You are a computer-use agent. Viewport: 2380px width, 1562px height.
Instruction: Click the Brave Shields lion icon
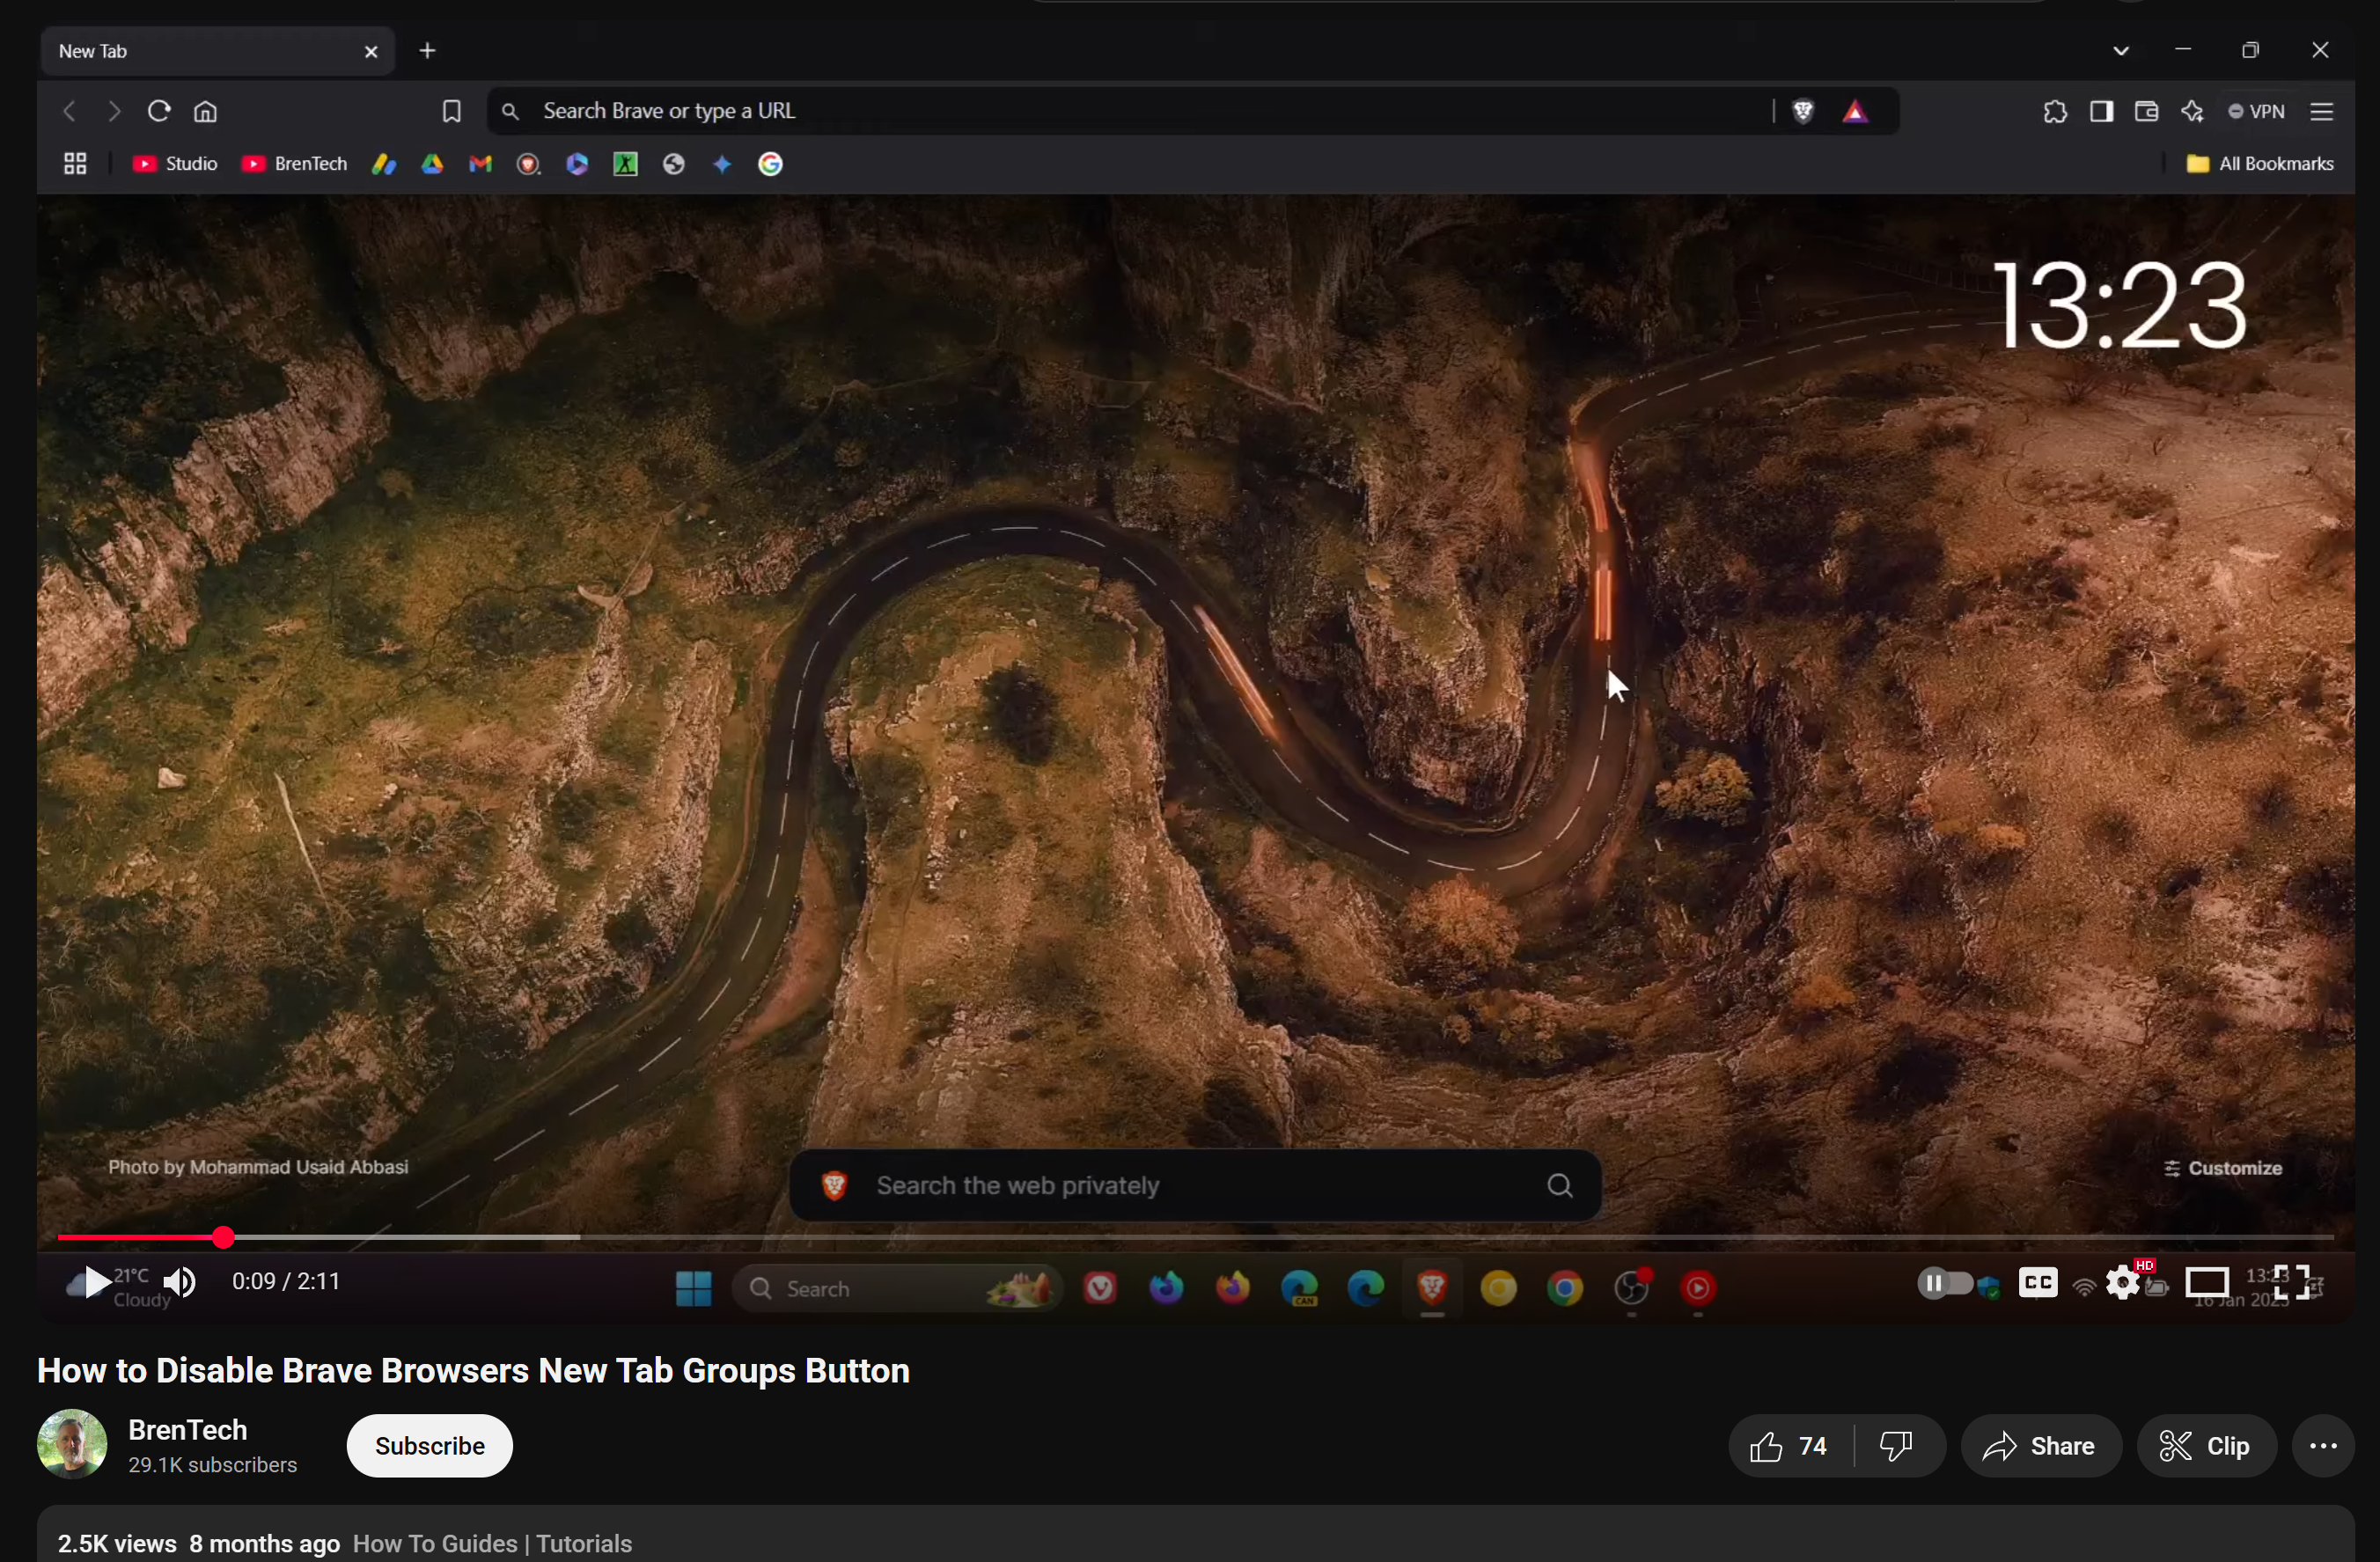pos(1803,111)
